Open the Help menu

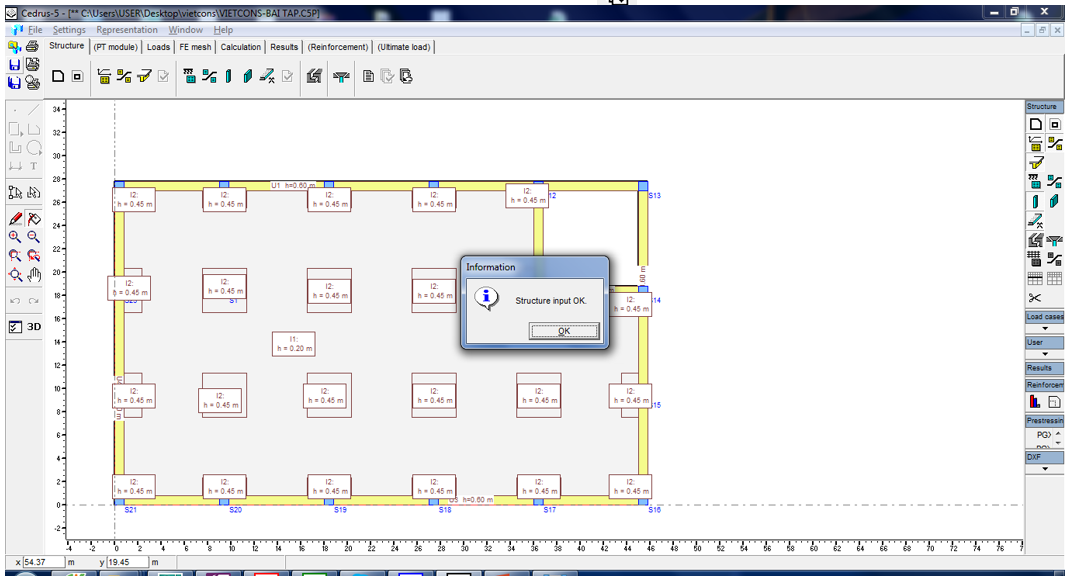pyautogui.click(x=223, y=30)
